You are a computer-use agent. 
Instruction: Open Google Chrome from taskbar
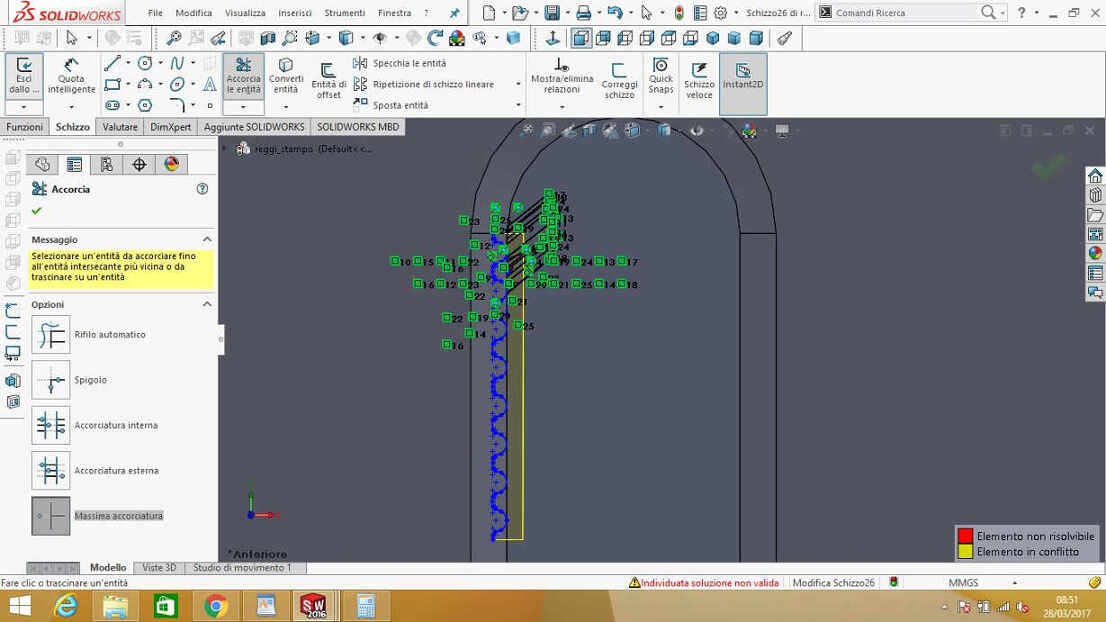[x=216, y=606]
